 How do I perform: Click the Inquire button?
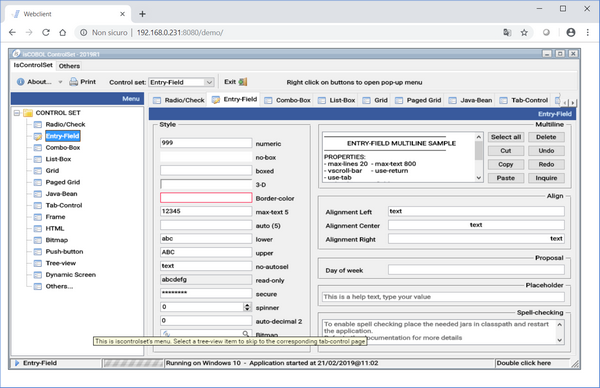click(x=546, y=178)
